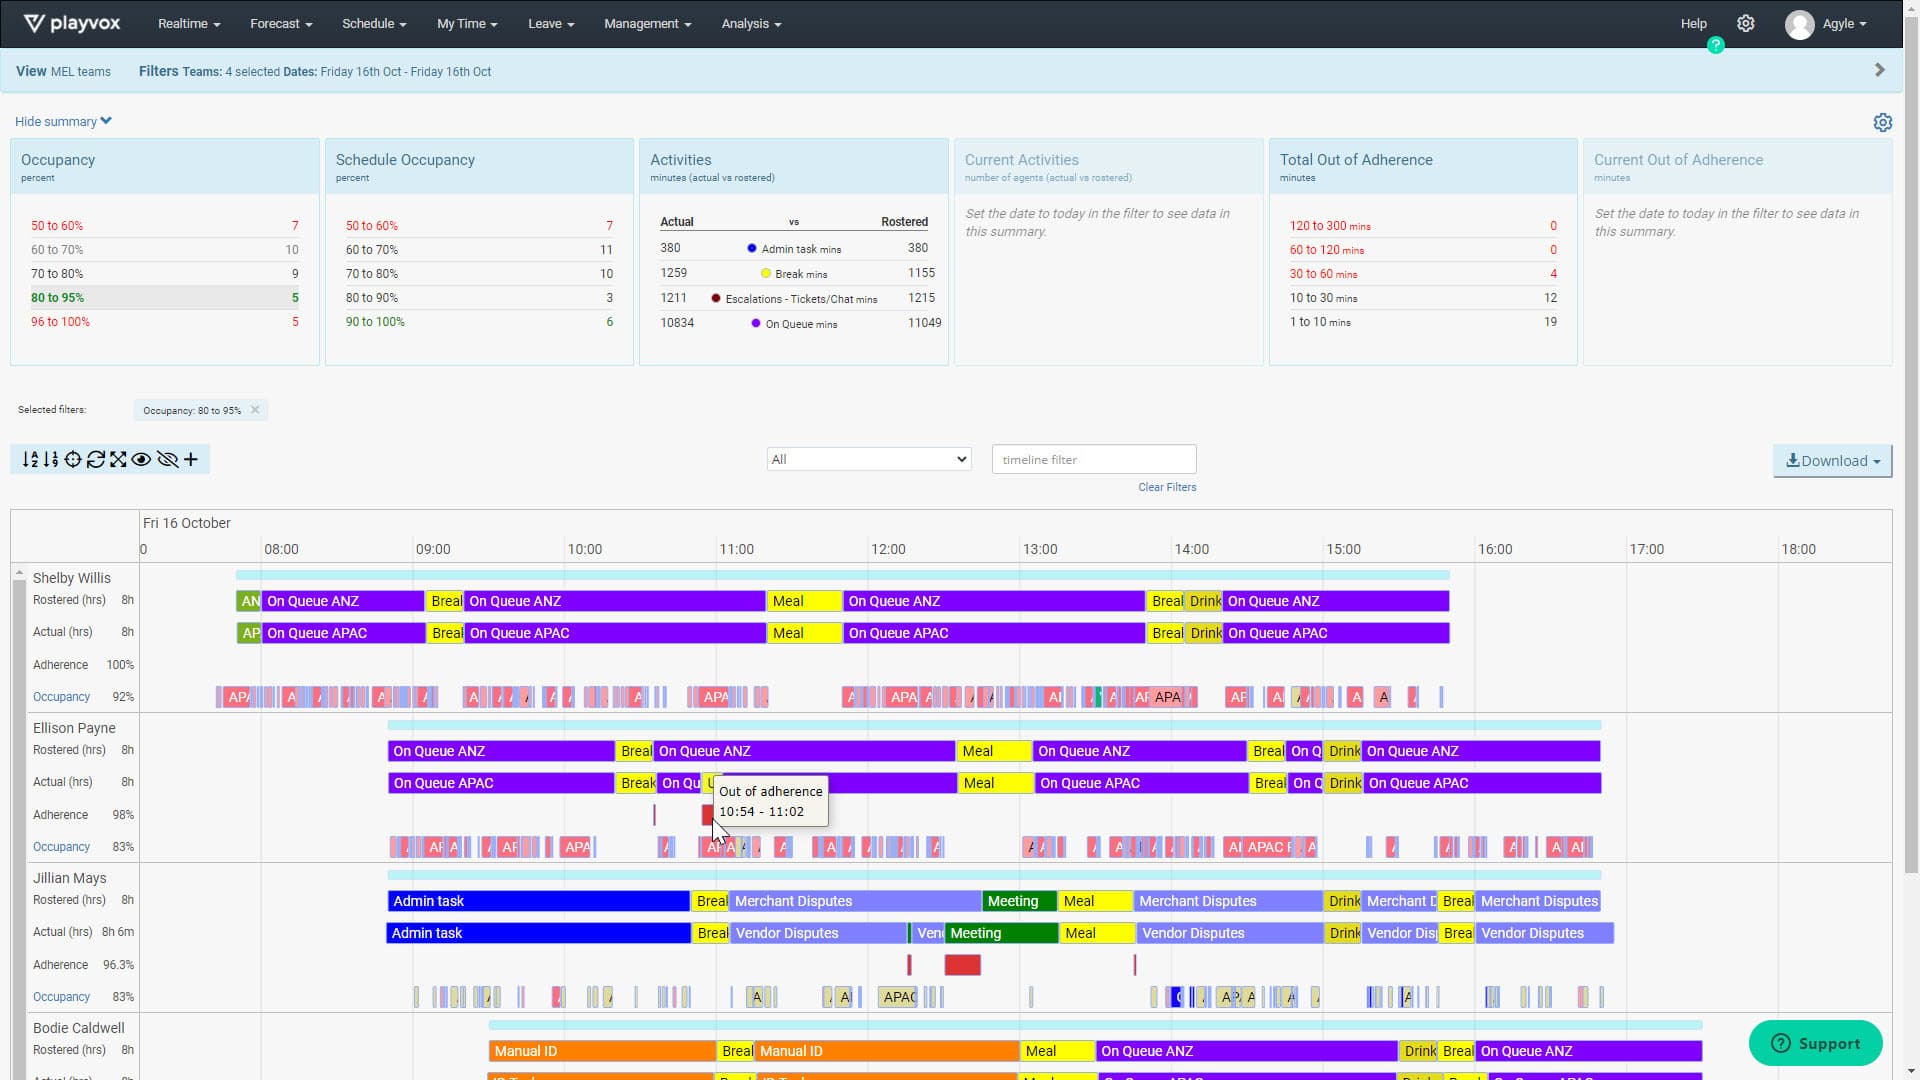Open the Agyle user account menu
This screenshot has width=1920, height=1080.
tap(1840, 23)
